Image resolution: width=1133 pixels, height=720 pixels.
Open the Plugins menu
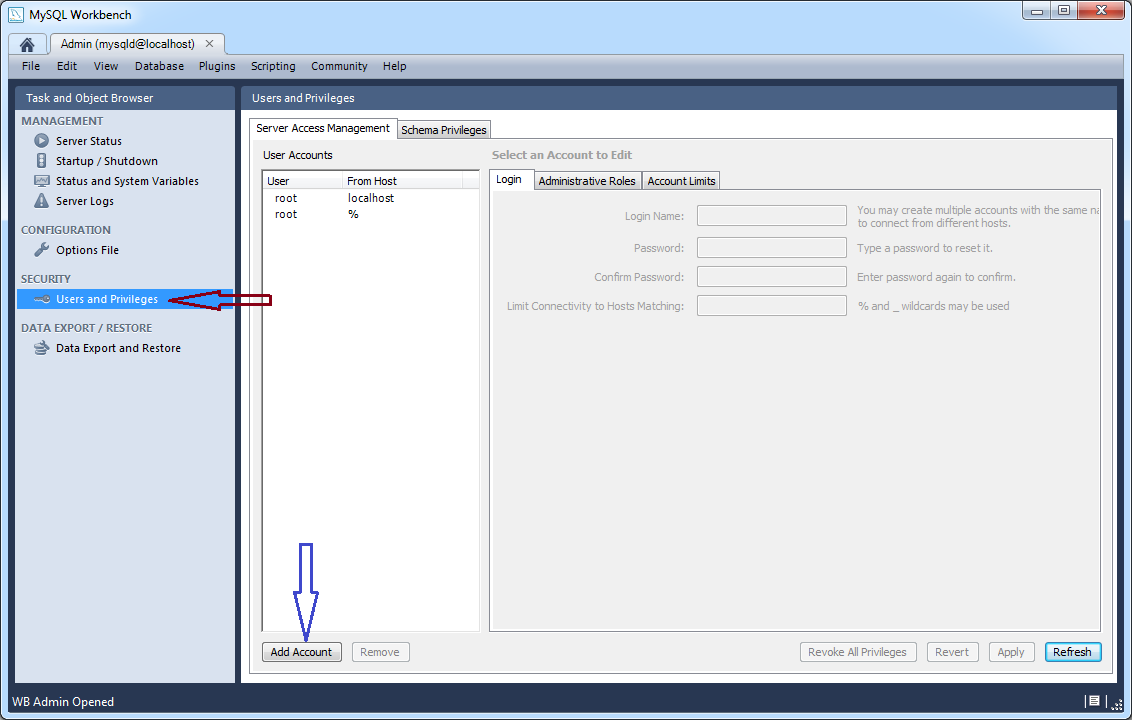(217, 66)
